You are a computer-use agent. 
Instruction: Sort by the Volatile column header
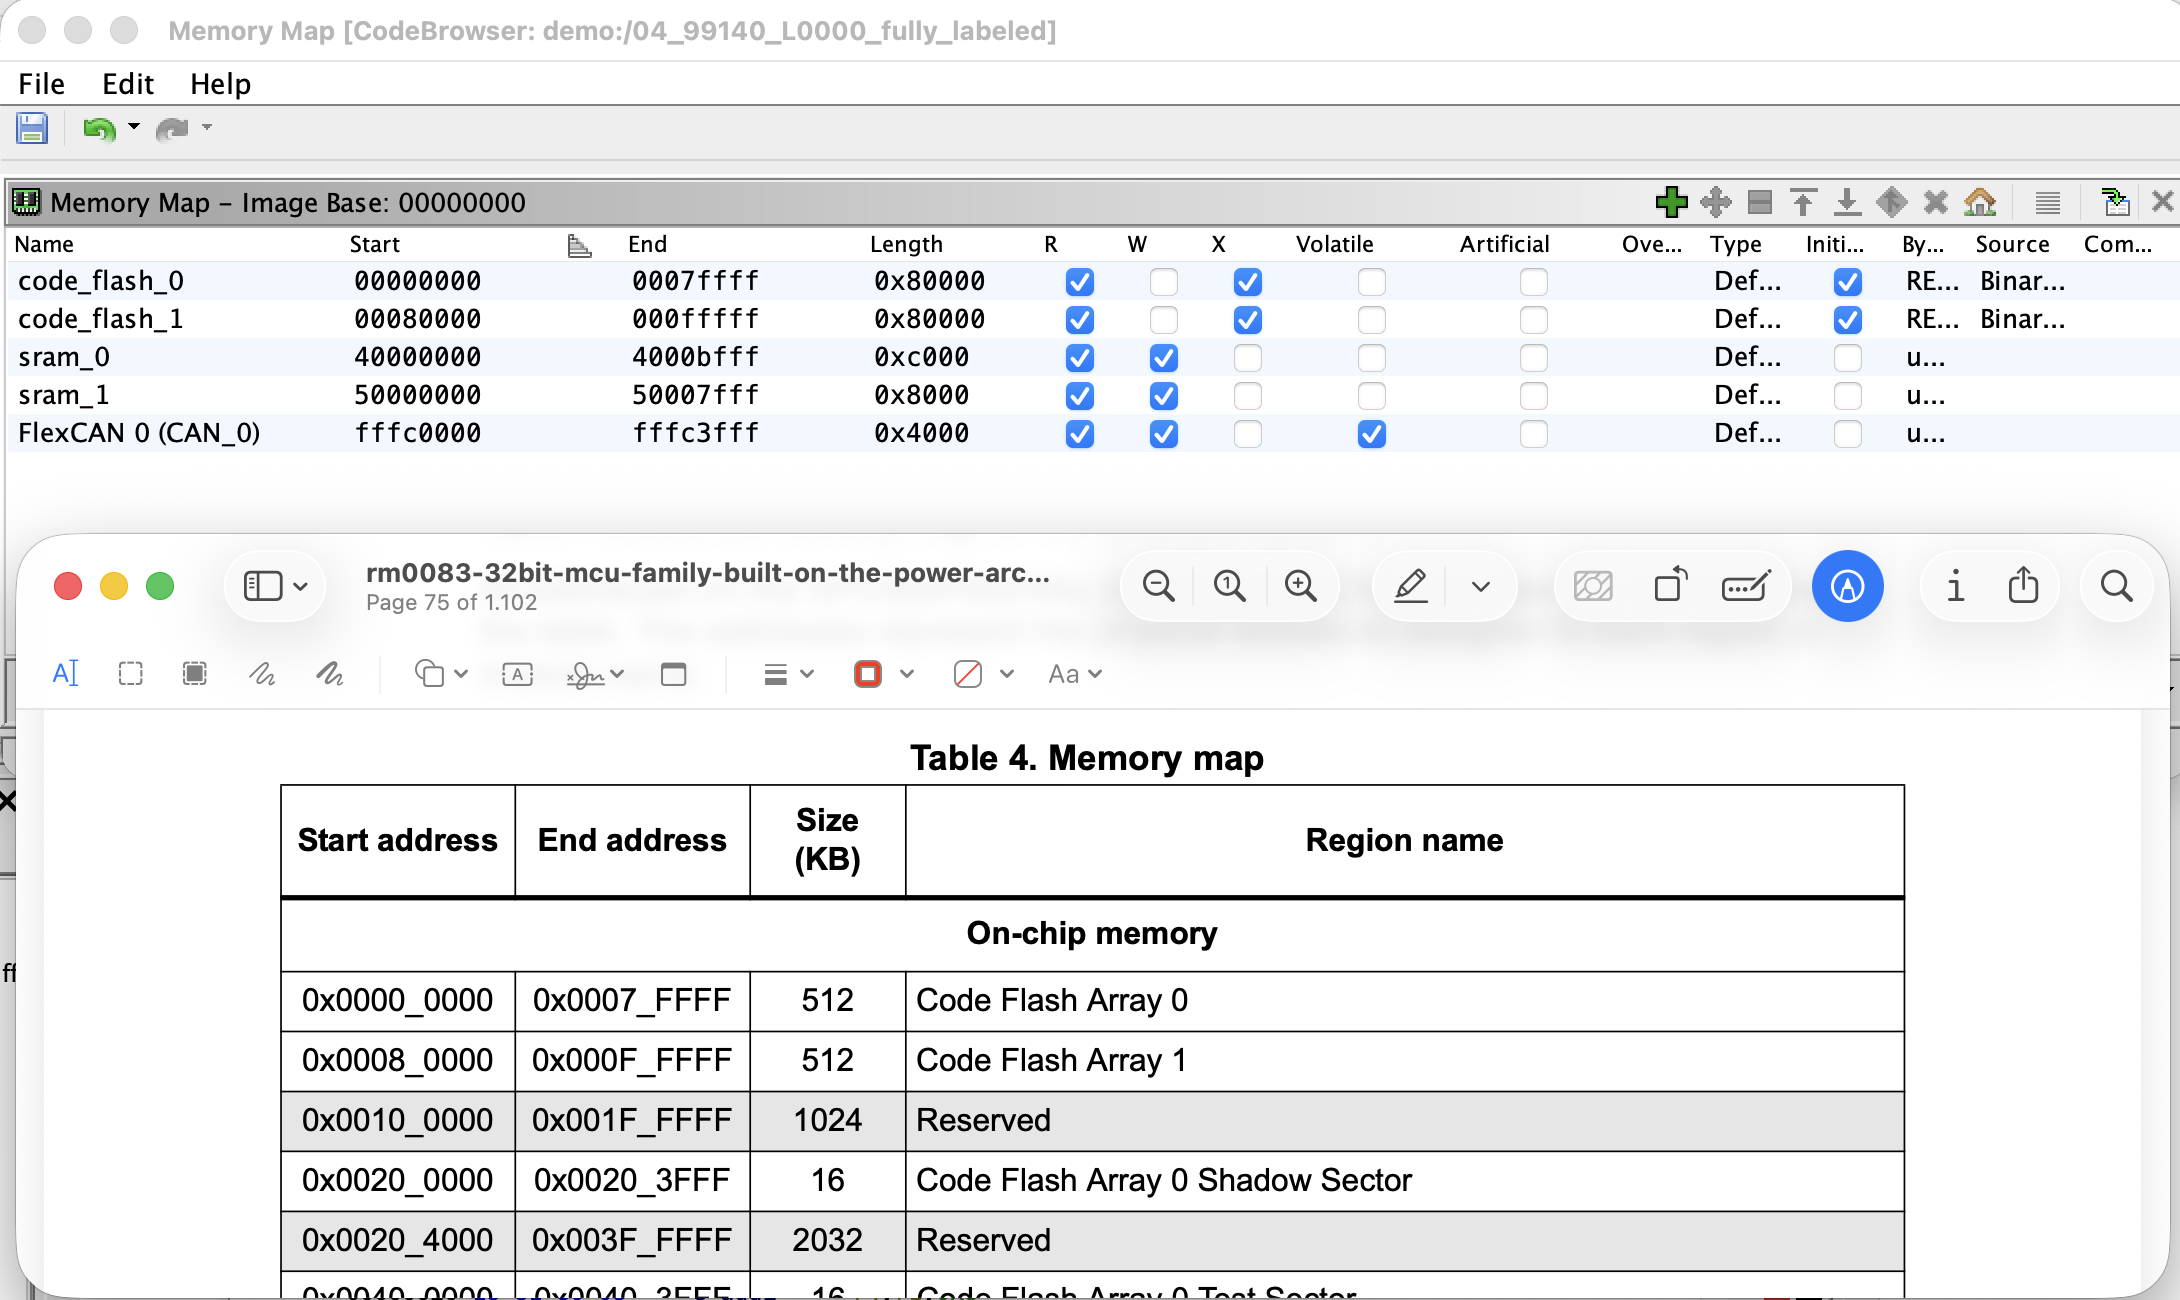click(x=1334, y=244)
